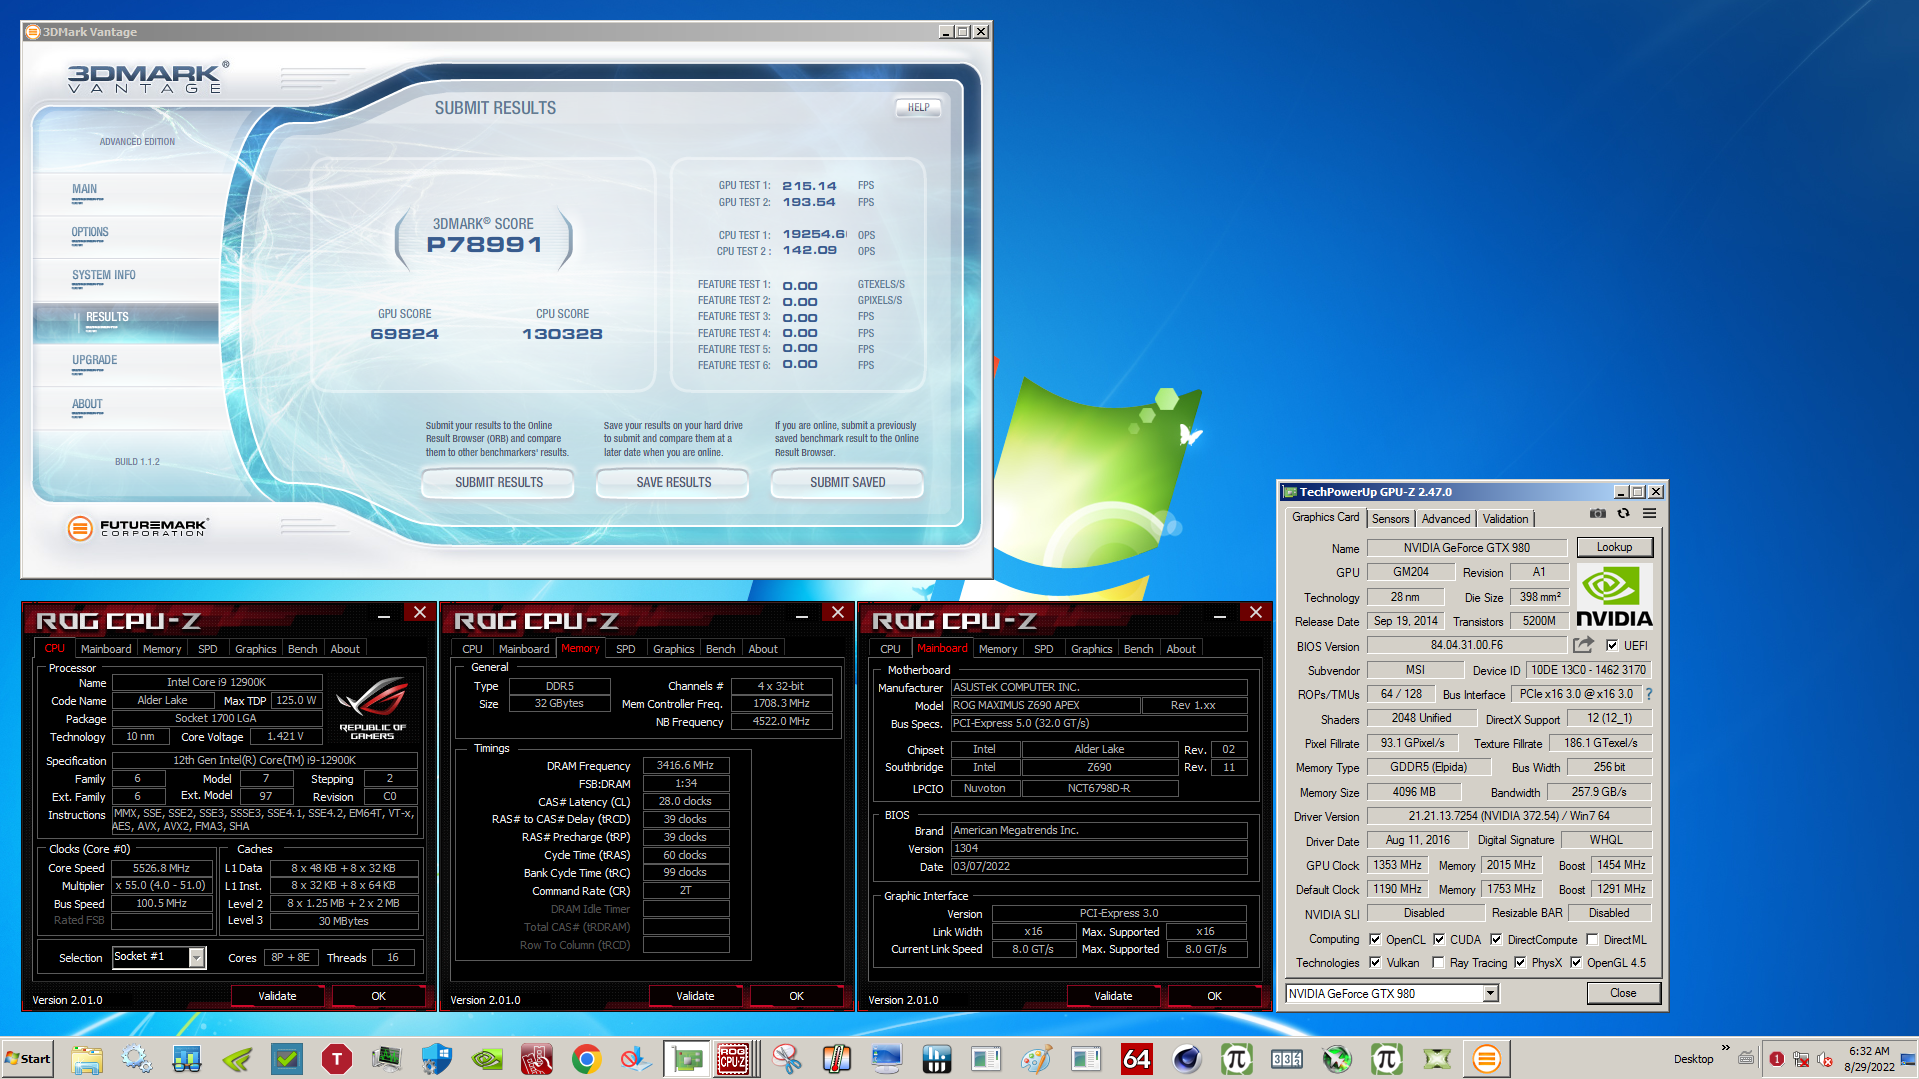1919x1079 pixels.
Task: Click the BIOS export share icon in GPU-Z
Action: coord(1583,645)
